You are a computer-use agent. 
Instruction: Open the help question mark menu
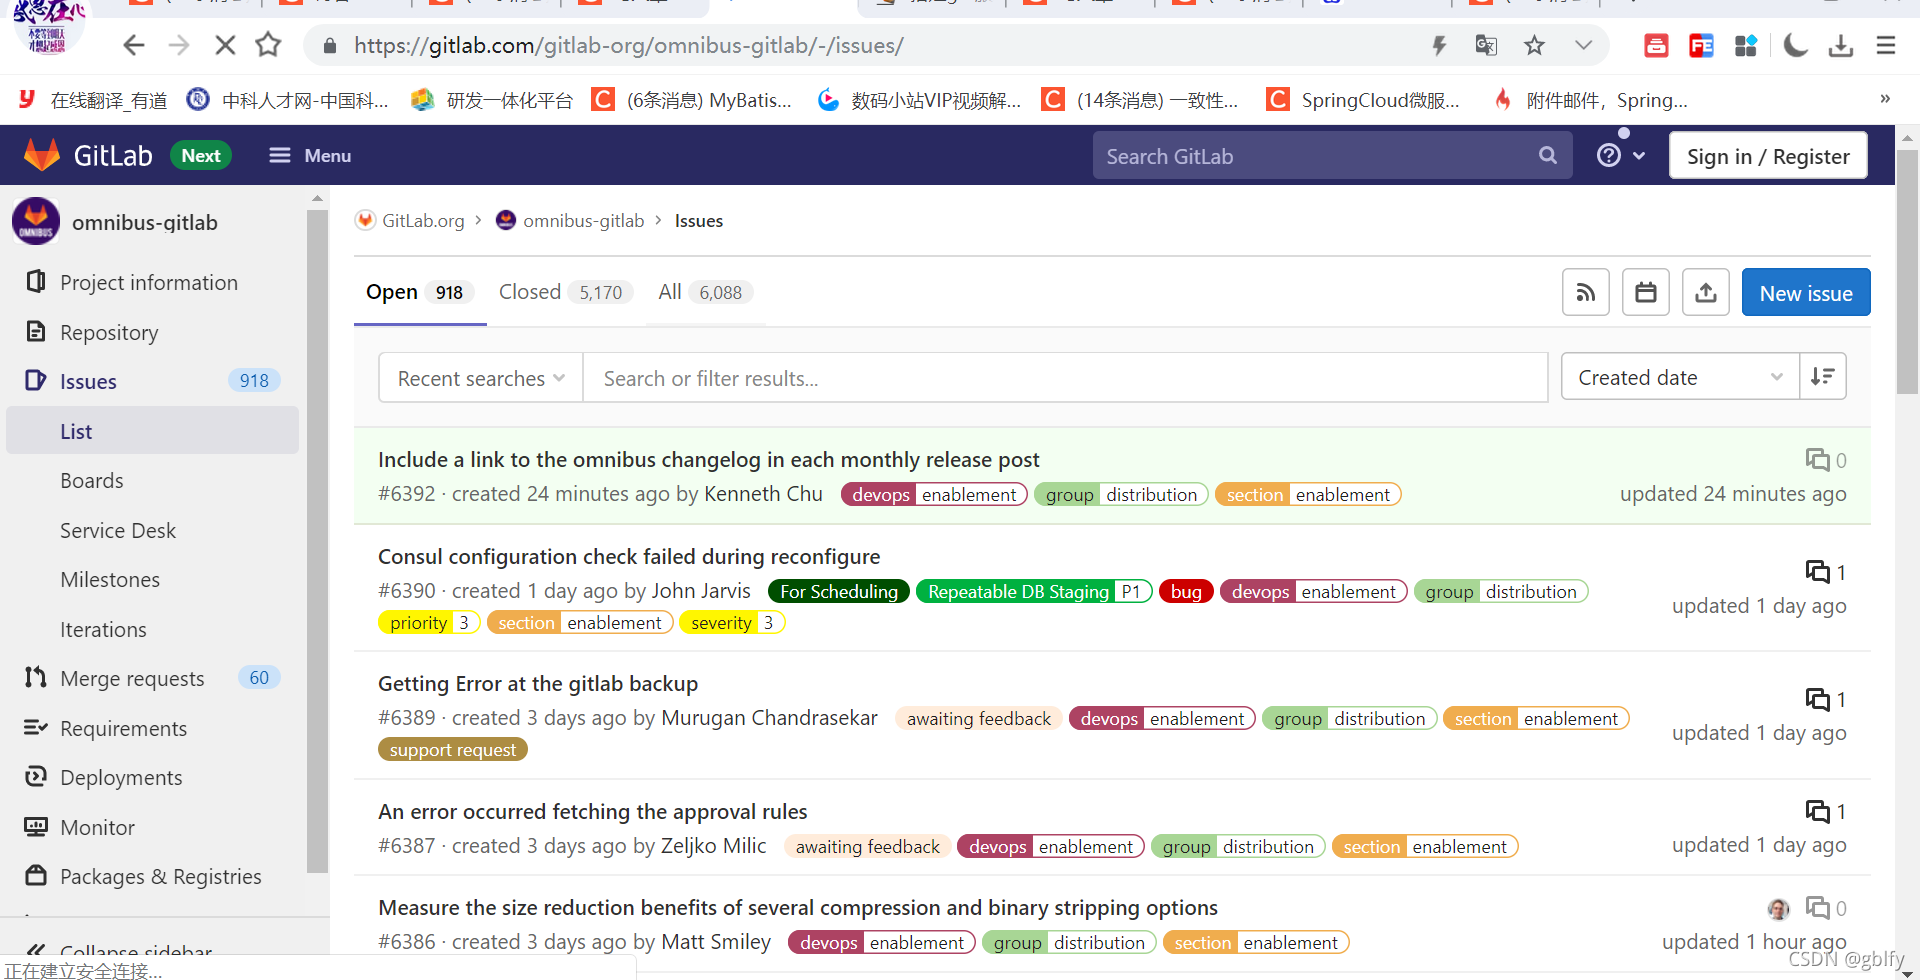pyautogui.click(x=1621, y=155)
